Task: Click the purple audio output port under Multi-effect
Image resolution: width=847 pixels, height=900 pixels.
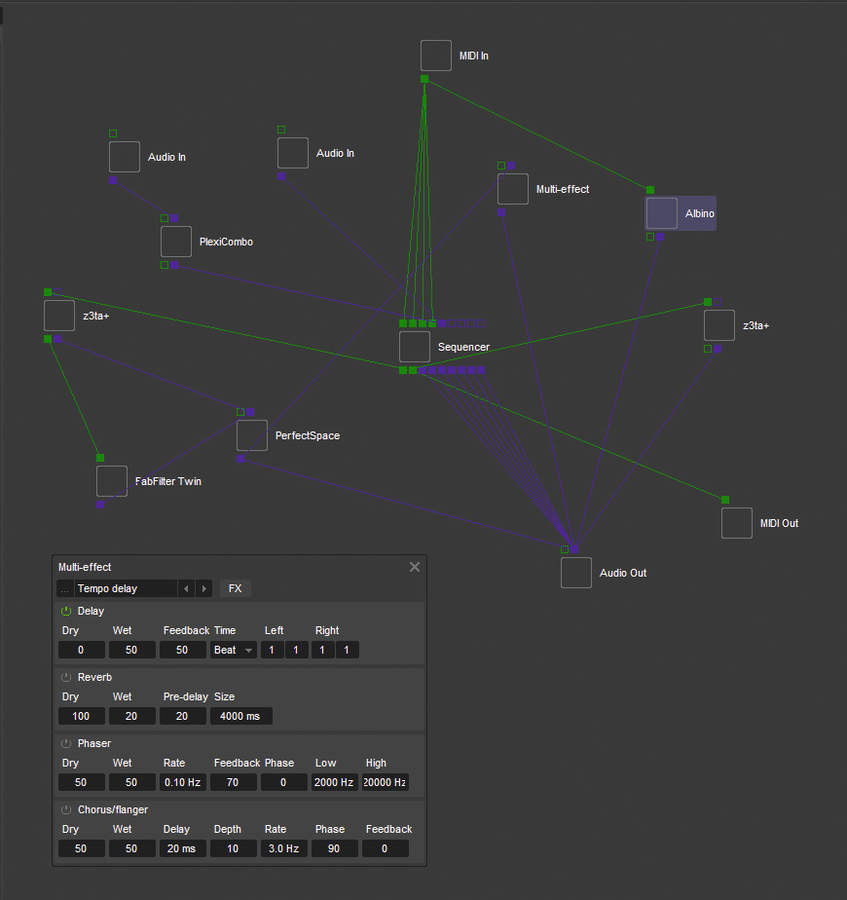Action: 502,212
